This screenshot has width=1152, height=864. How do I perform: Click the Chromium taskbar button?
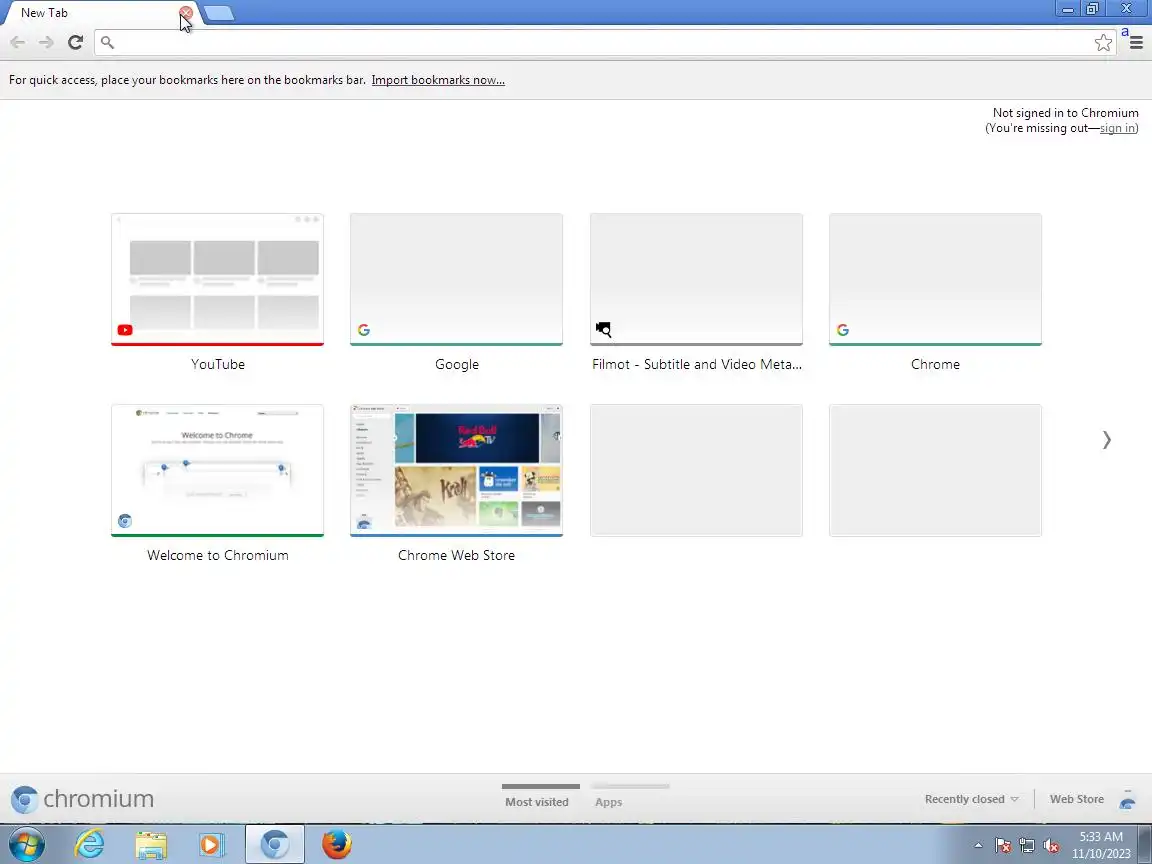275,844
